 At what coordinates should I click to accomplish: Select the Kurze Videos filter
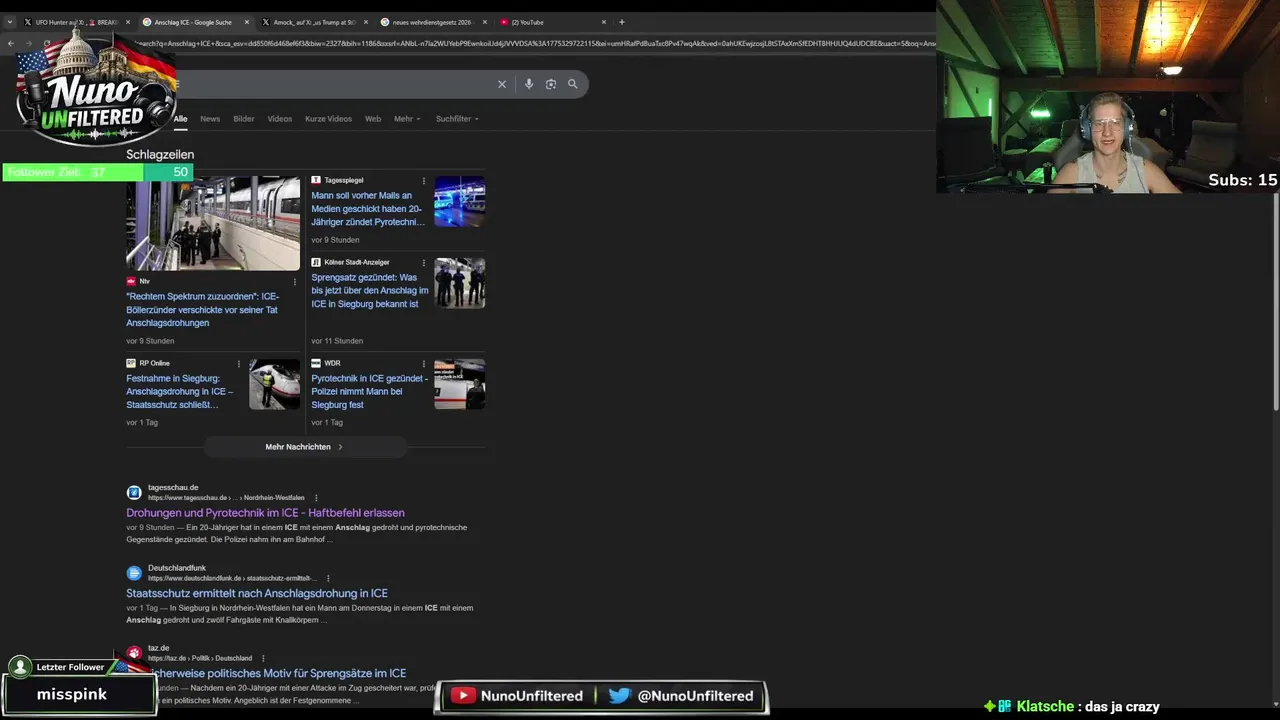(328, 119)
